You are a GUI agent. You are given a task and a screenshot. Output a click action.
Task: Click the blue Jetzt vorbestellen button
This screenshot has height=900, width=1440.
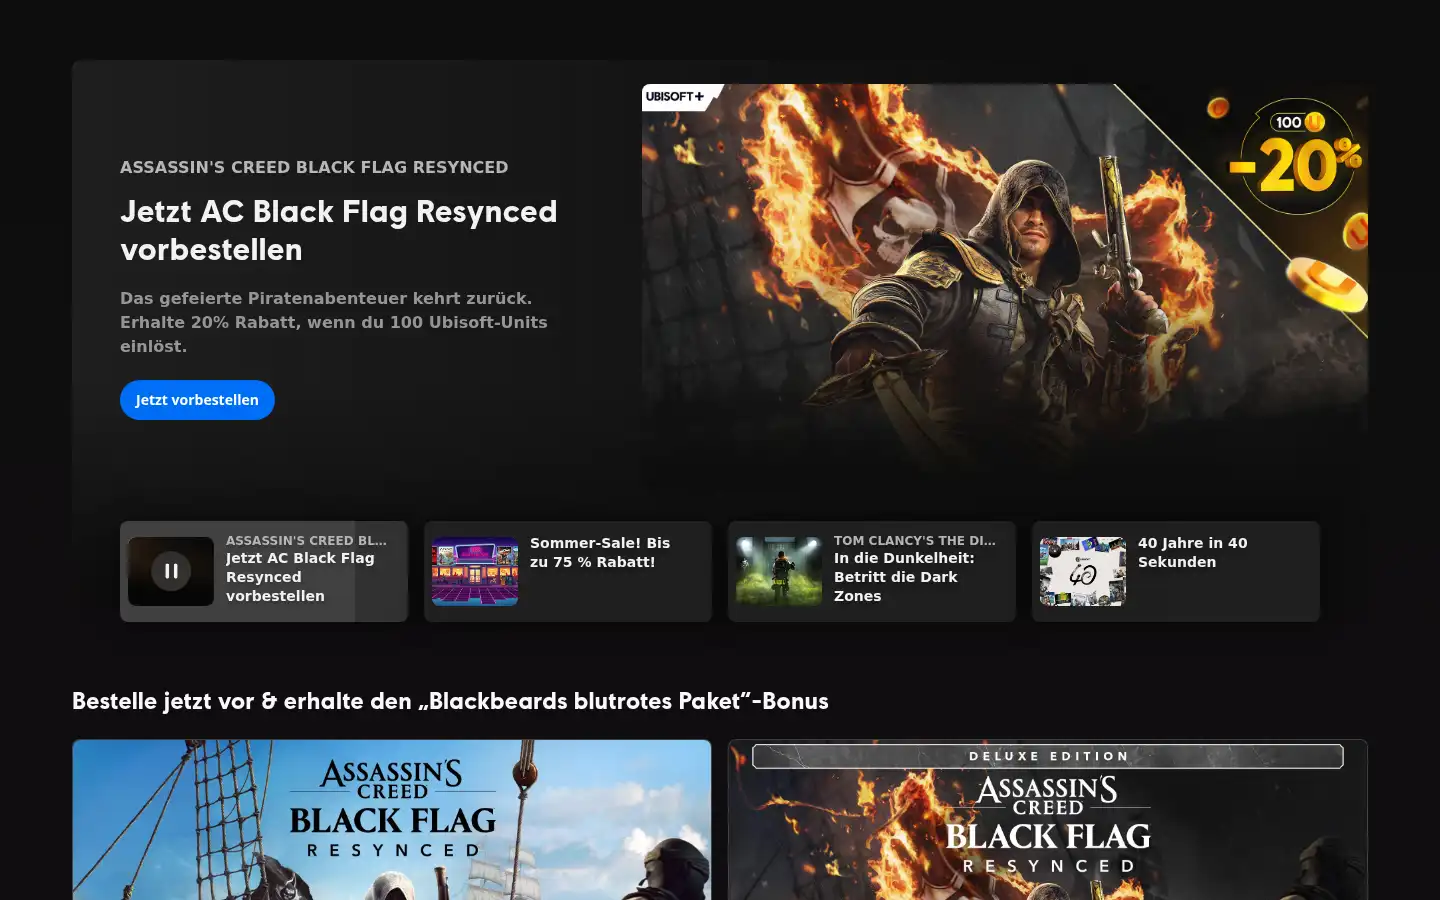point(197,400)
